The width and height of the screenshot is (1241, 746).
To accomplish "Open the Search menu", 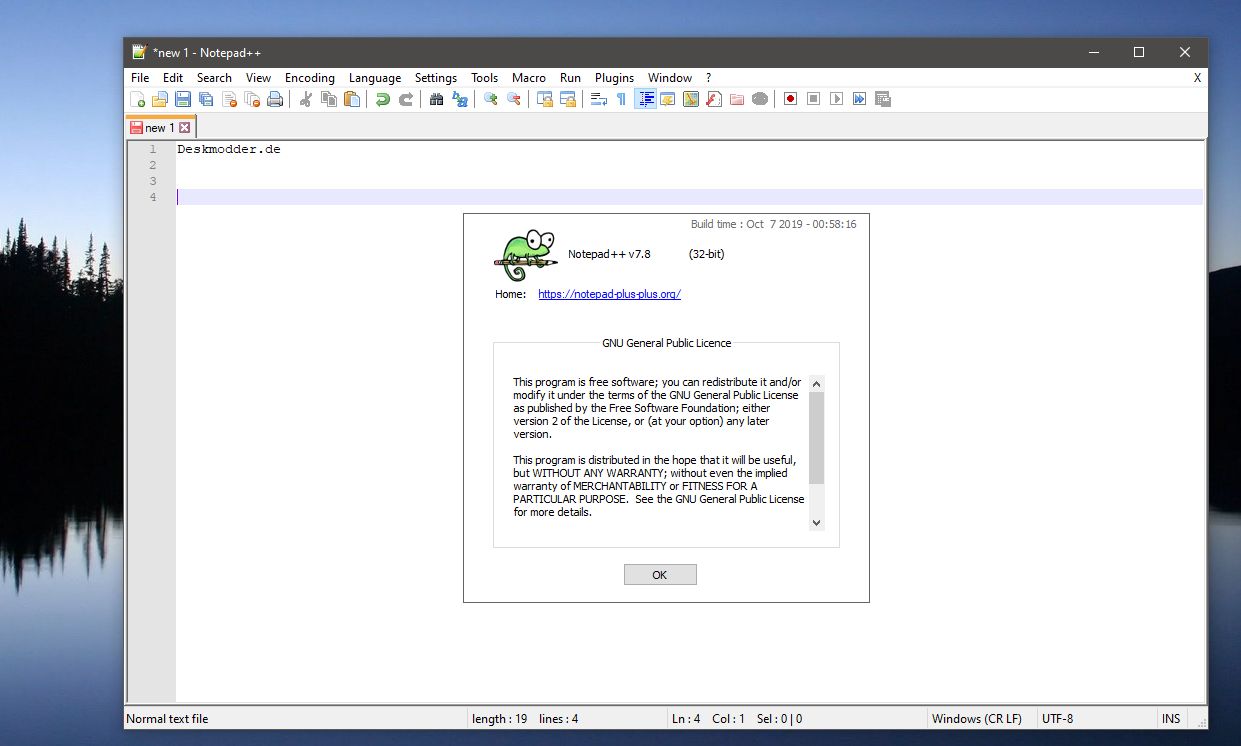I will click(214, 77).
